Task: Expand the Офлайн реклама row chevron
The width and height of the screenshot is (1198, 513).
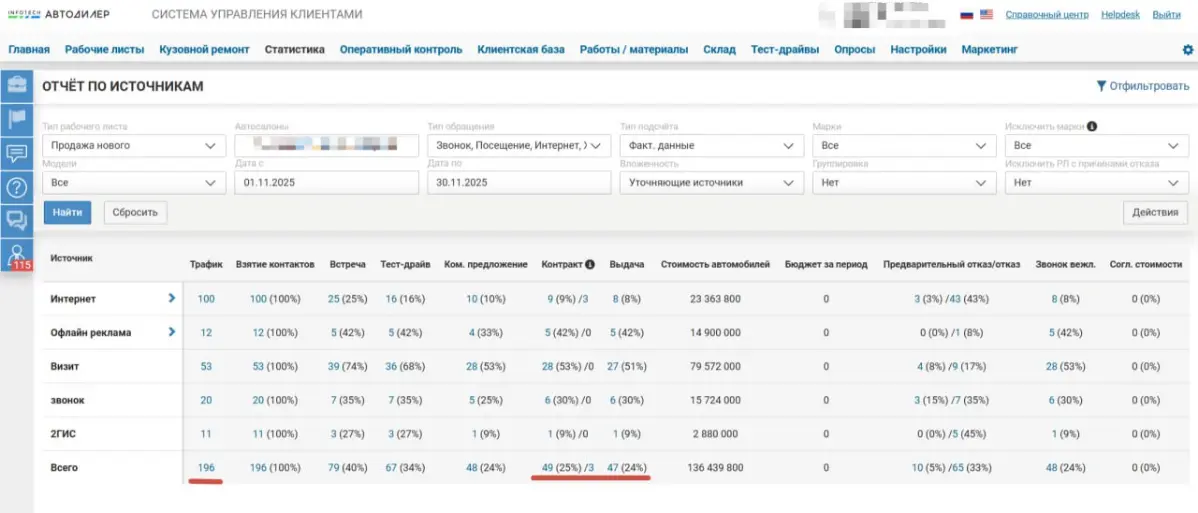Action: [x=172, y=332]
